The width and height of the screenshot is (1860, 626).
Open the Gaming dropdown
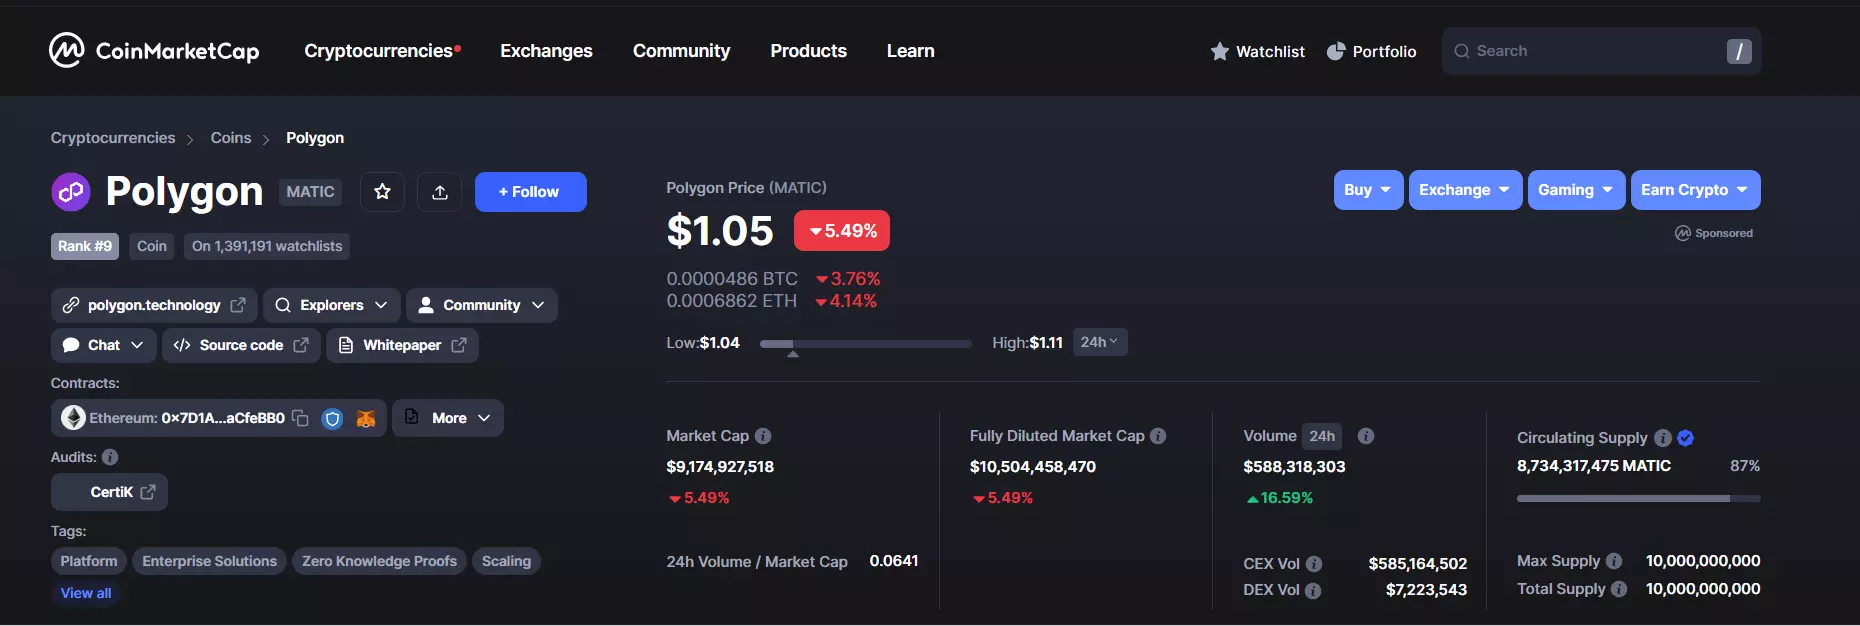point(1576,190)
